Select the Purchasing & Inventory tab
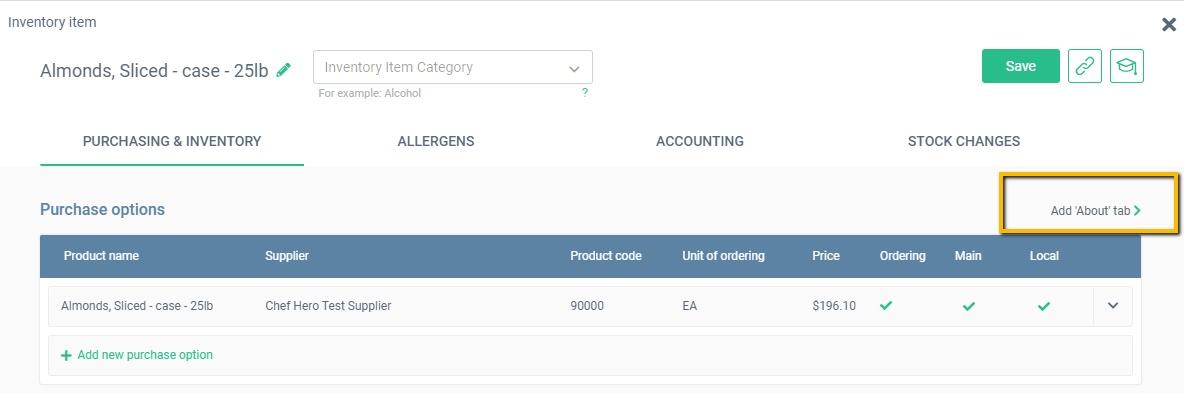Screen dimensions: 1184x393 (172, 141)
